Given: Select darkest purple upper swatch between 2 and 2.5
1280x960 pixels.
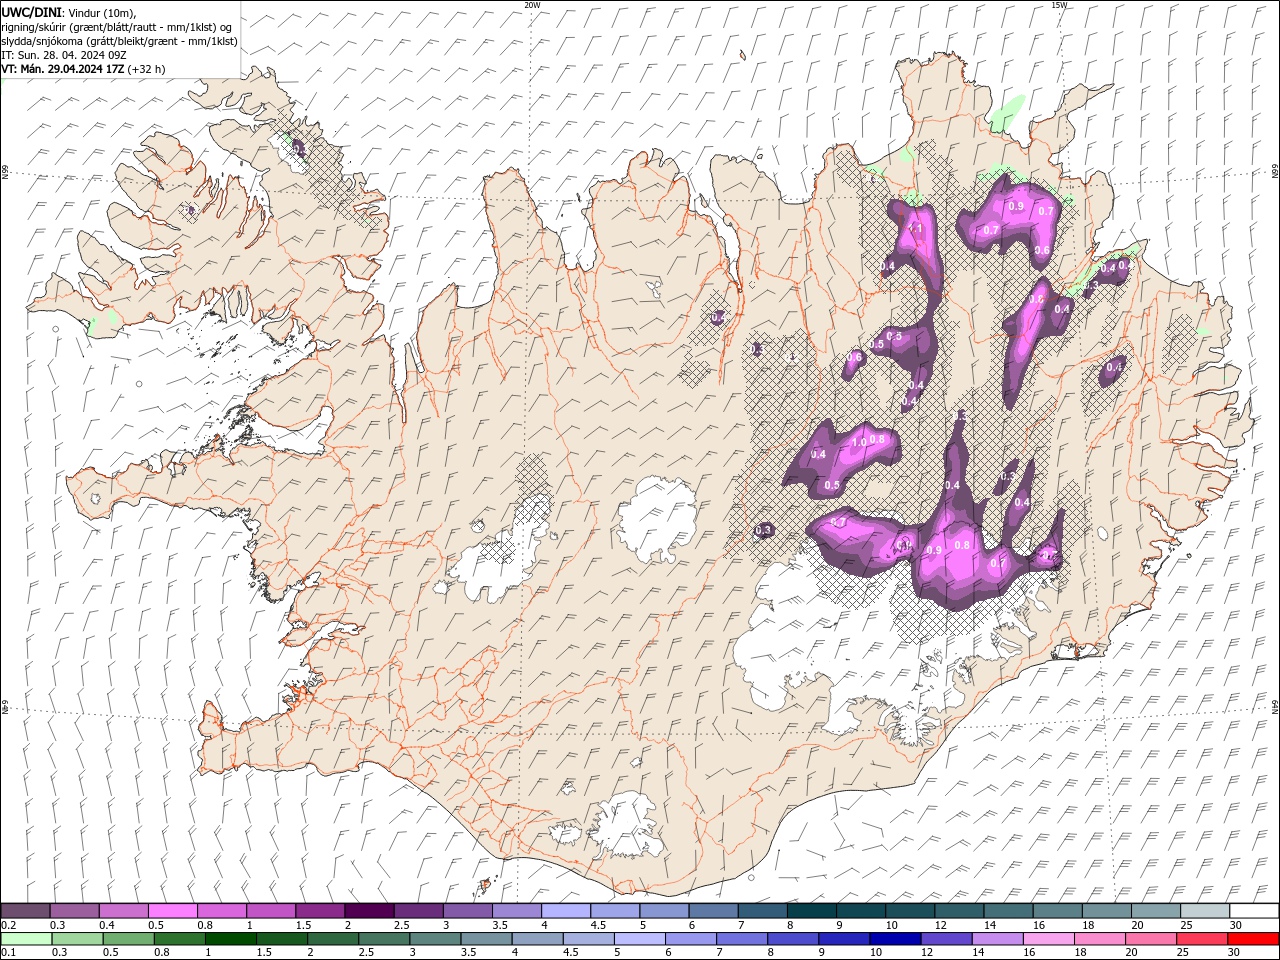Looking at the screenshot, I should coord(369,910).
